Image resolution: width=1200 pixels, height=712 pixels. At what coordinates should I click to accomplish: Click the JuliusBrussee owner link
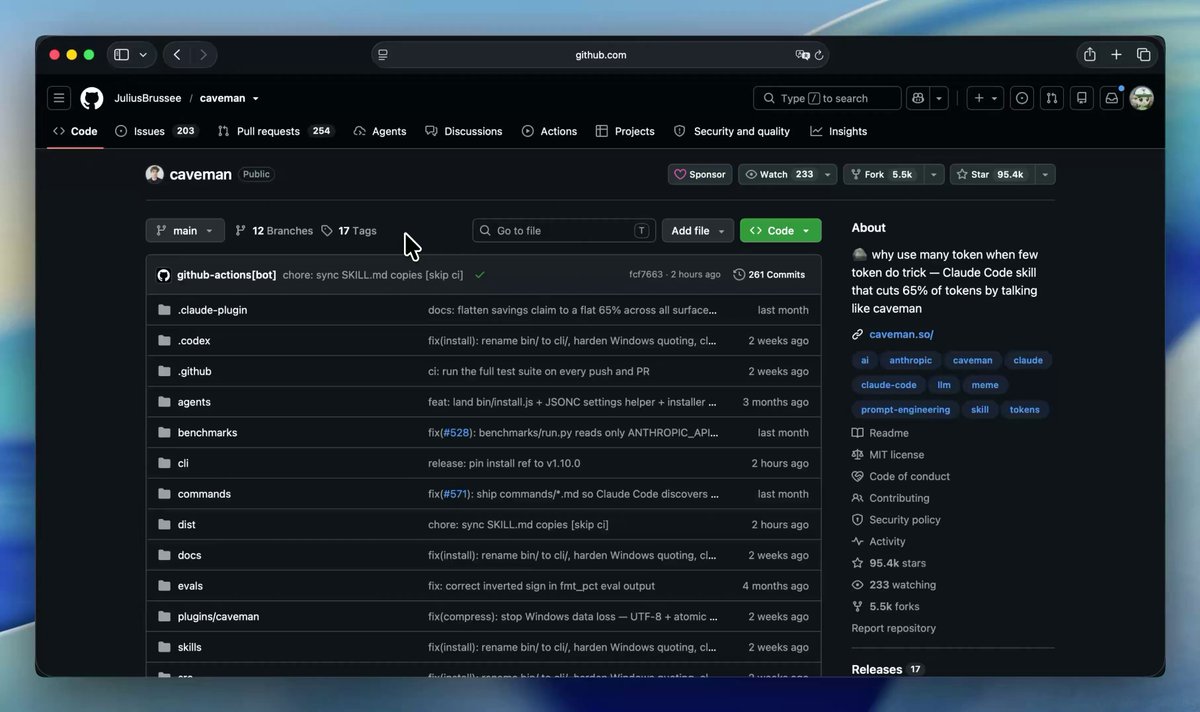(x=148, y=98)
